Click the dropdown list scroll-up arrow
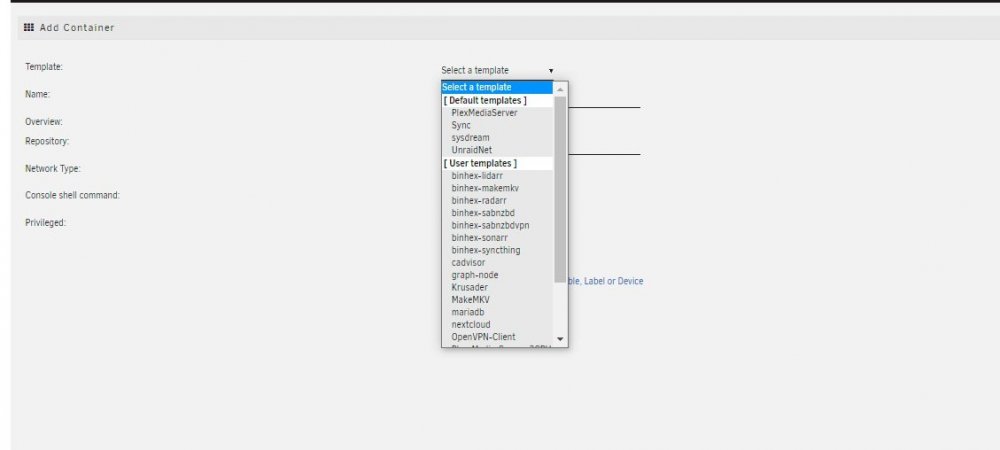The width and height of the screenshot is (1000, 450). pos(561,89)
